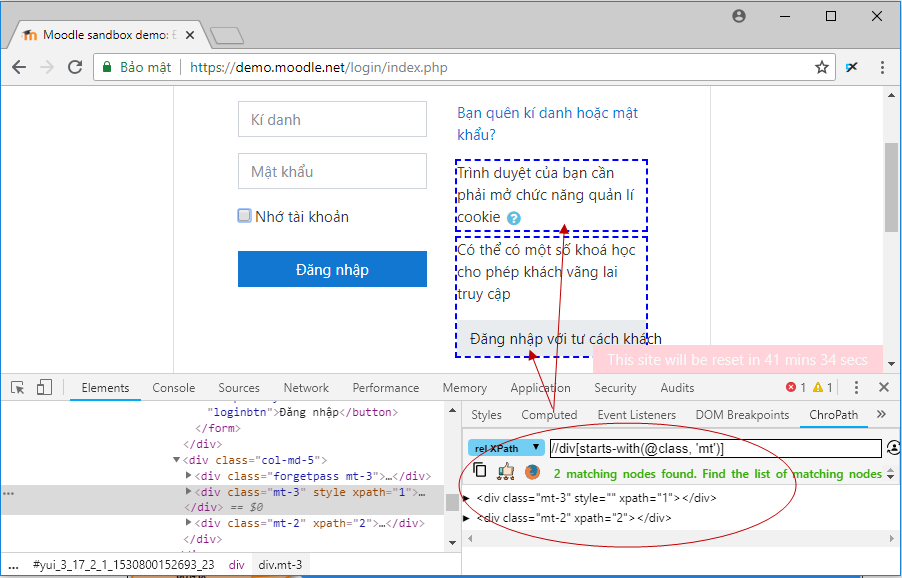Click the page's vertical scrollbar thumb
This screenshot has height=578, width=902.
[891, 186]
